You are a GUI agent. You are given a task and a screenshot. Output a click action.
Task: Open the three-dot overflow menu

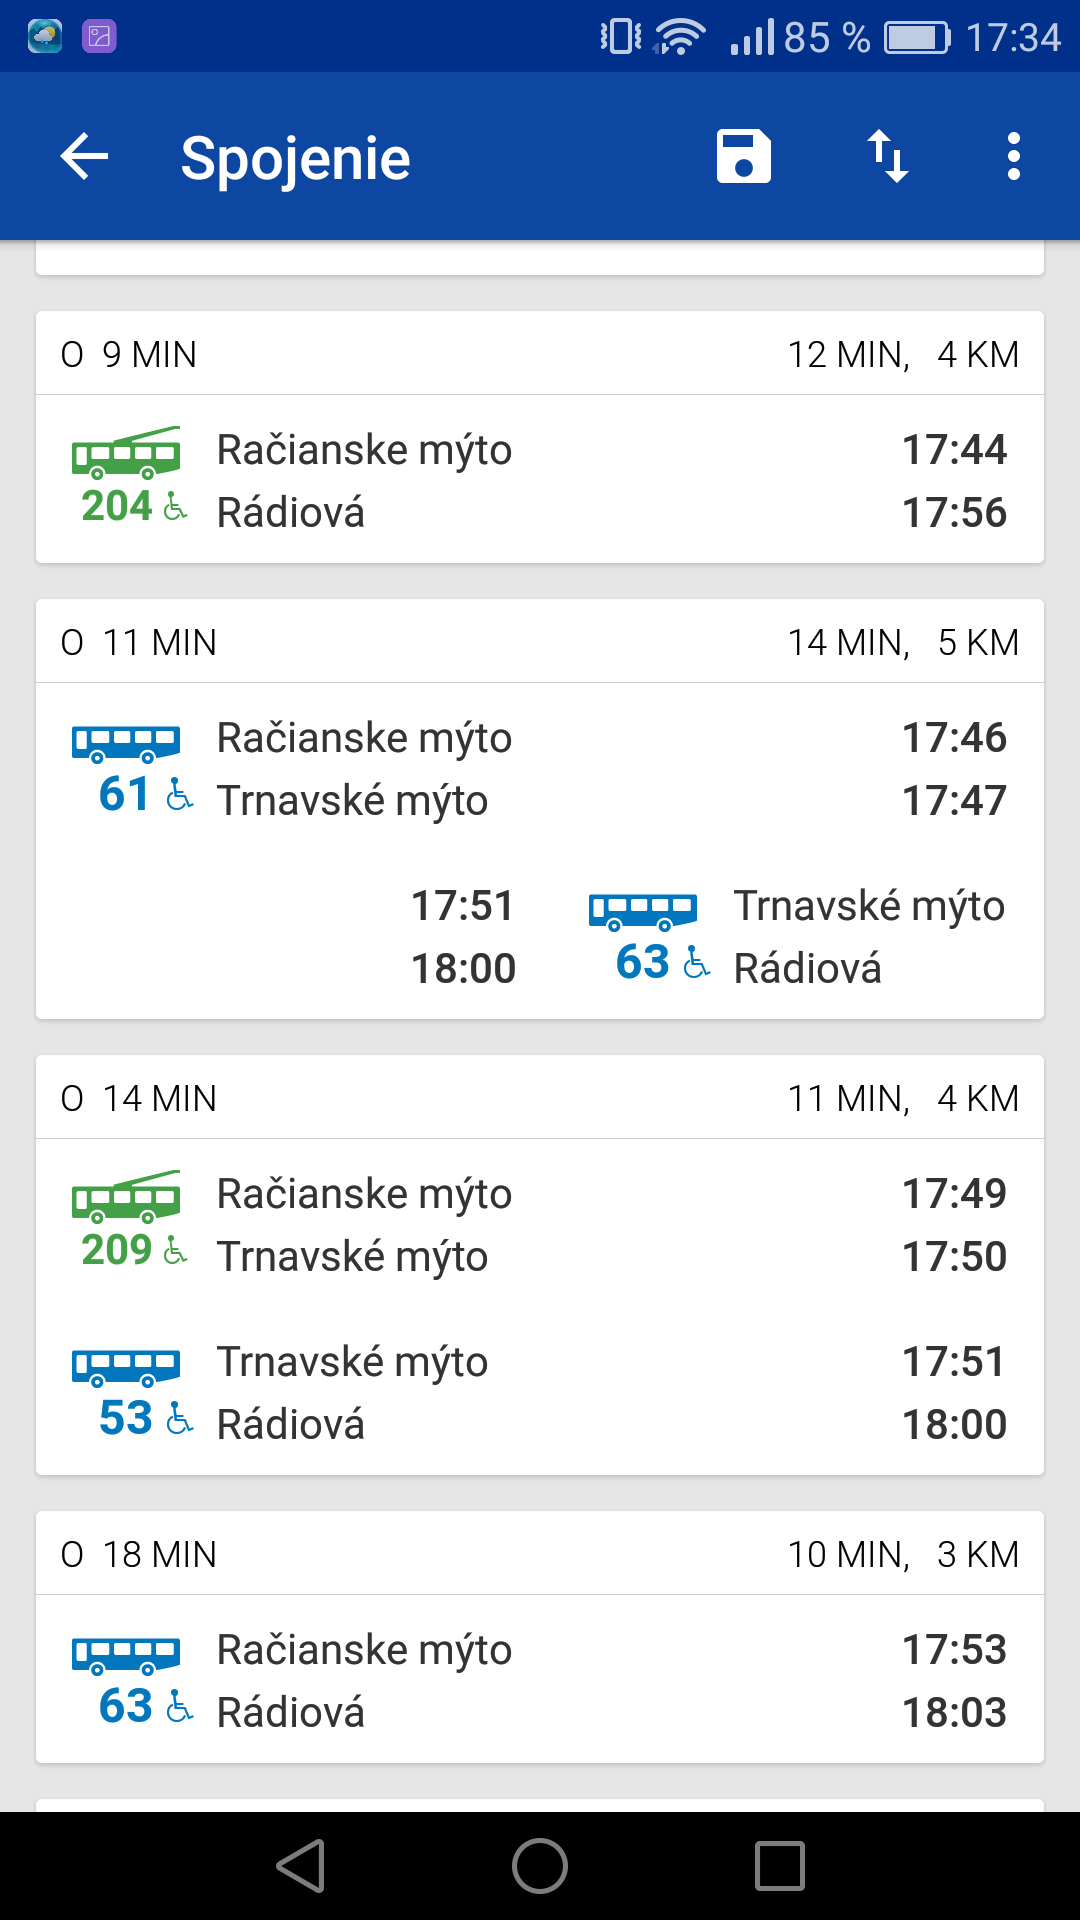tap(1014, 157)
